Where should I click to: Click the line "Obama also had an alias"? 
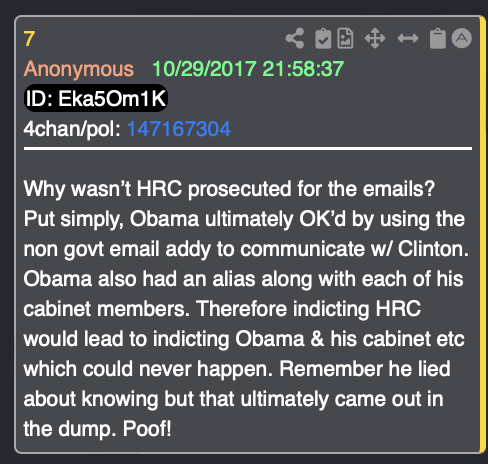click(243, 279)
